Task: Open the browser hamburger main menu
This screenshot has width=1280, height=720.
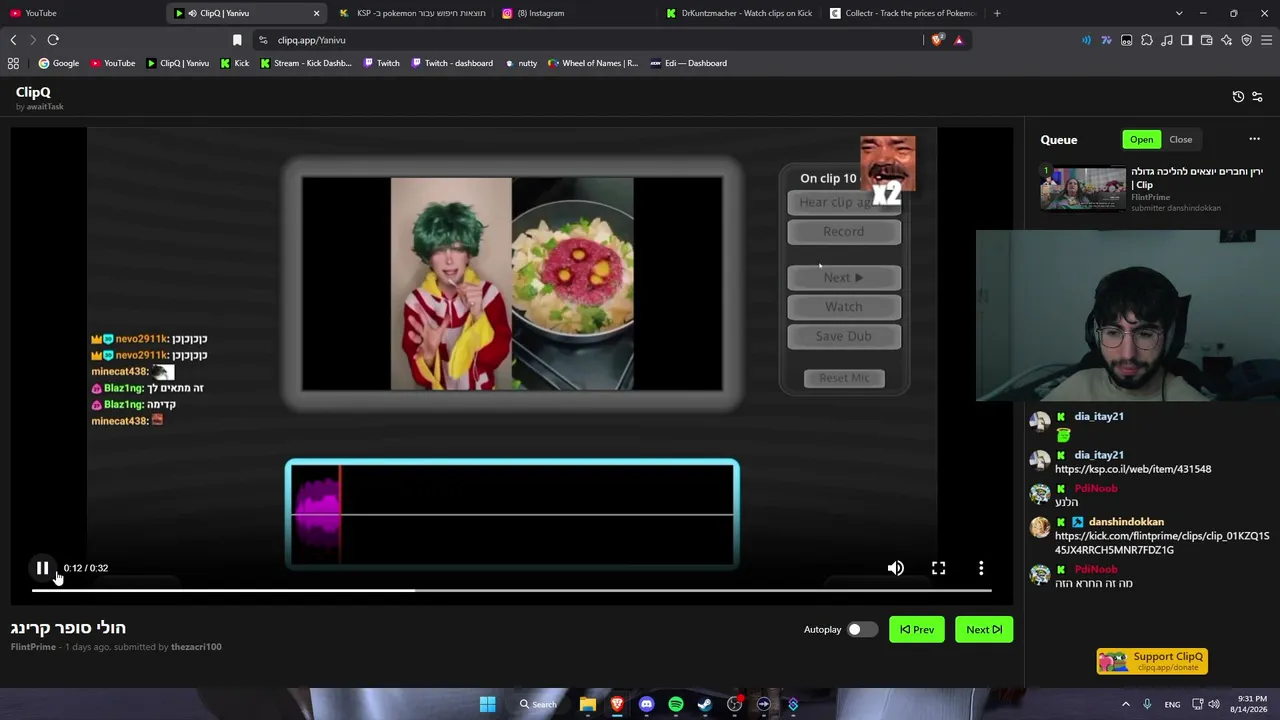Action: point(1266,40)
